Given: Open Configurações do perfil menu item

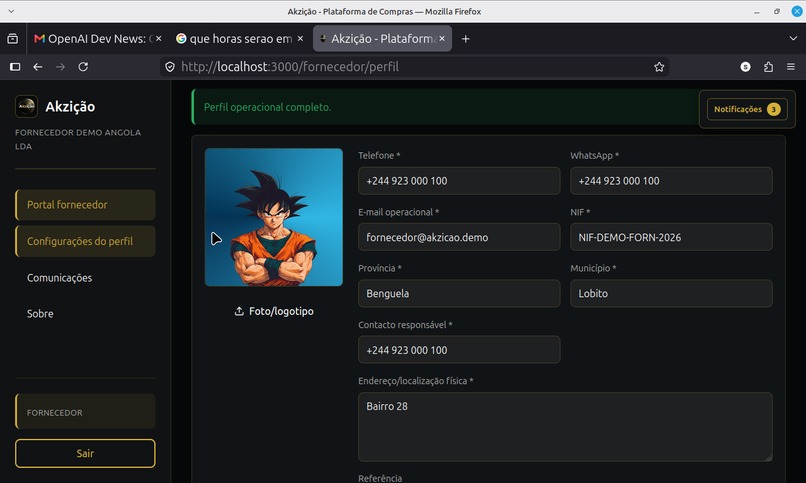Looking at the screenshot, I should pos(85,241).
